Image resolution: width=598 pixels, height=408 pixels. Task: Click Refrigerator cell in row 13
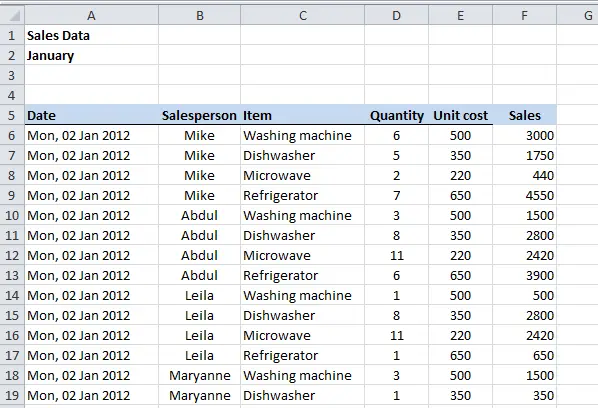pyautogui.click(x=302, y=275)
